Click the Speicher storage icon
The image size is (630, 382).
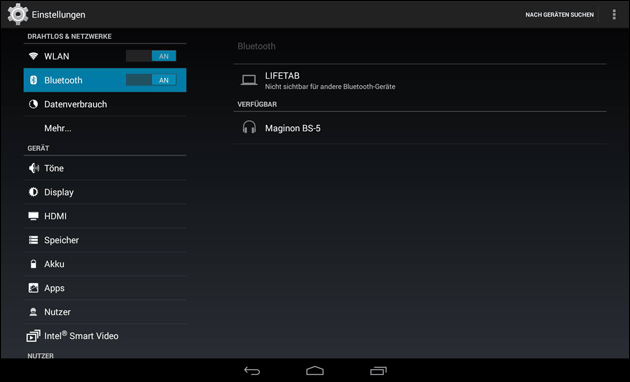click(x=33, y=240)
